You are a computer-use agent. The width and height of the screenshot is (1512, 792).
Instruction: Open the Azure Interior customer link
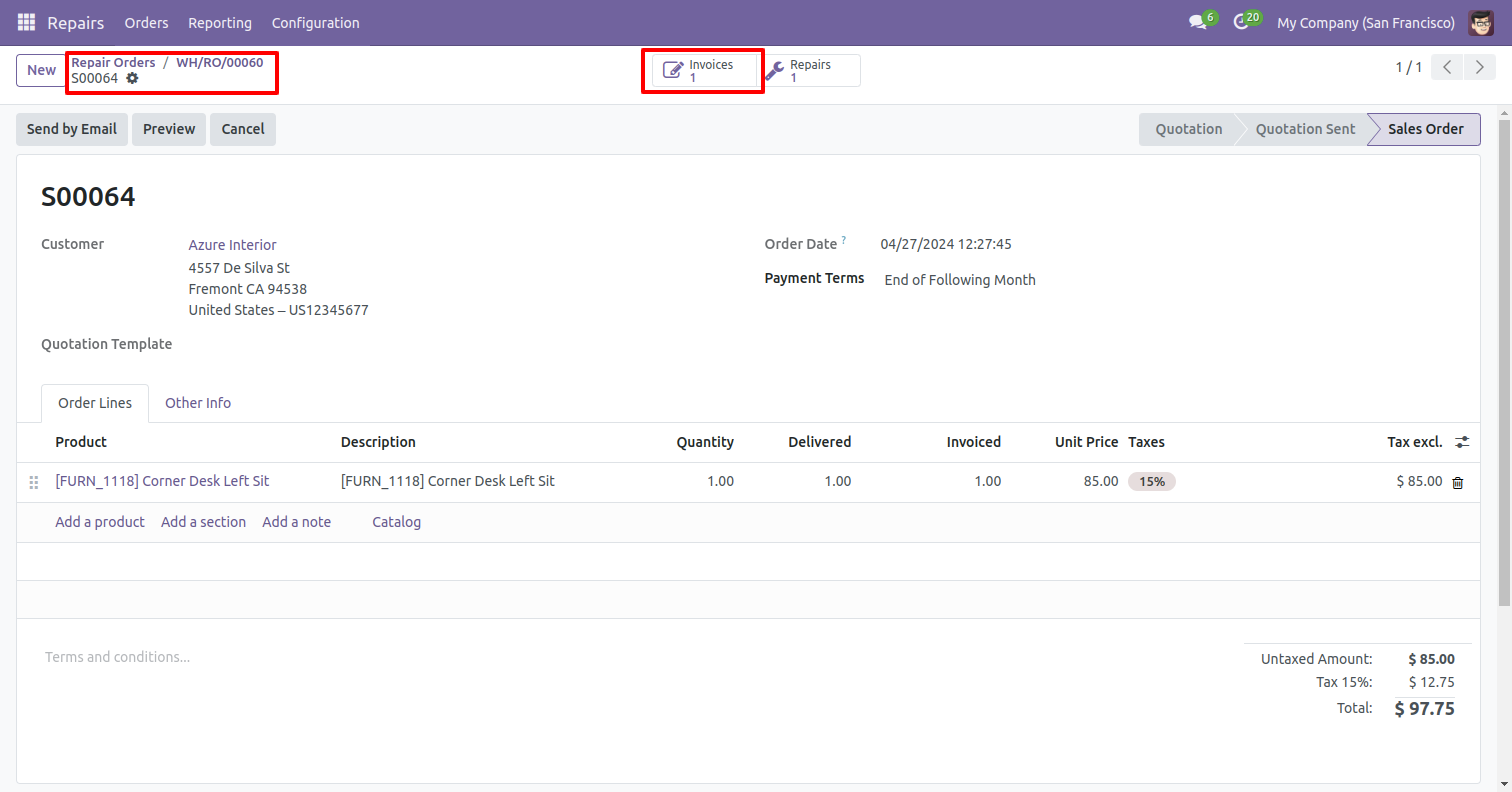(232, 245)
